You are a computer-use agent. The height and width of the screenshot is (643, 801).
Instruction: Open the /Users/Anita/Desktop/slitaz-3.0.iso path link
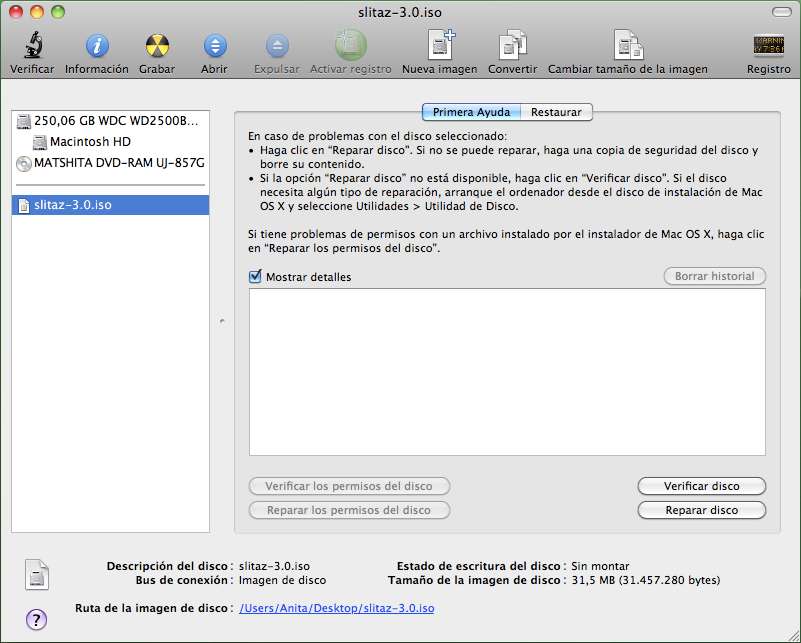pos(337,608)
